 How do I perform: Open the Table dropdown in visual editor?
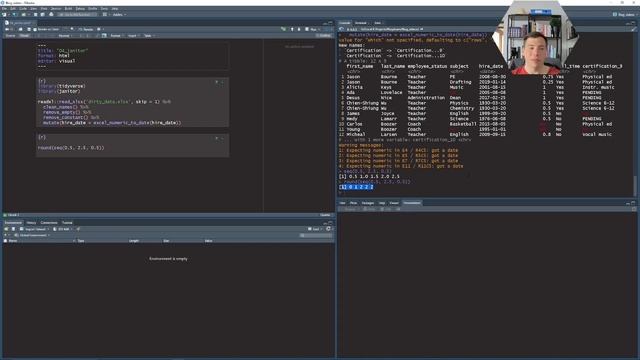tap(148, 36)
